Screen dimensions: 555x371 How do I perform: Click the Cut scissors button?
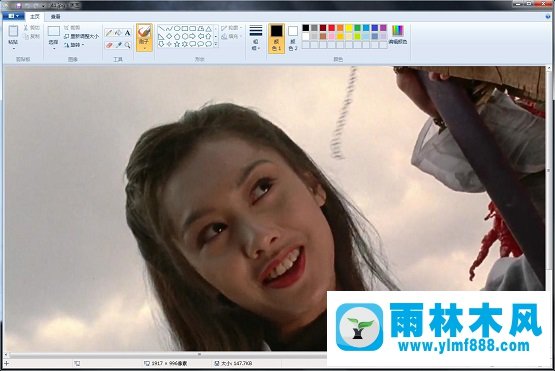pos(32,28)
